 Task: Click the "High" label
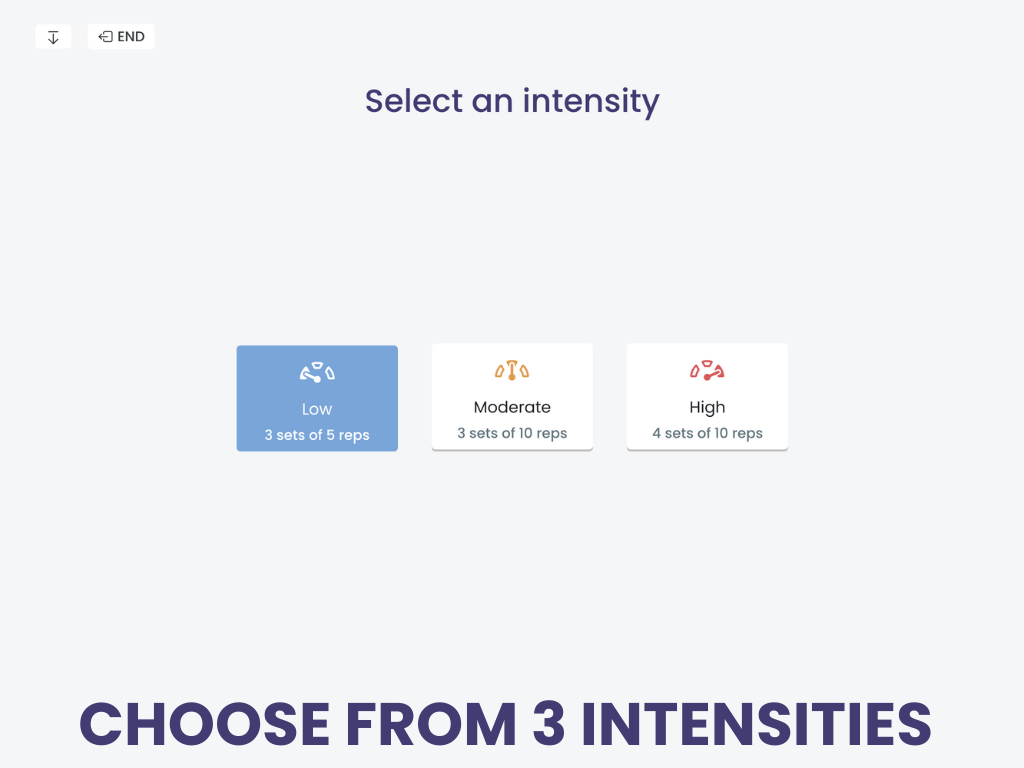tap(707, 407)
